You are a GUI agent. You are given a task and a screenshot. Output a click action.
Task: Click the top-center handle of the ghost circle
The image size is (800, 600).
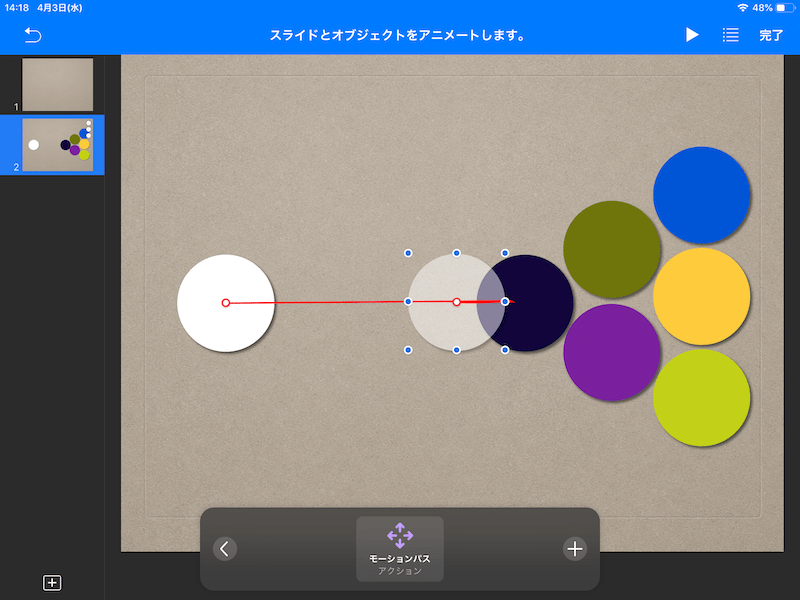(x=457, y=253)
